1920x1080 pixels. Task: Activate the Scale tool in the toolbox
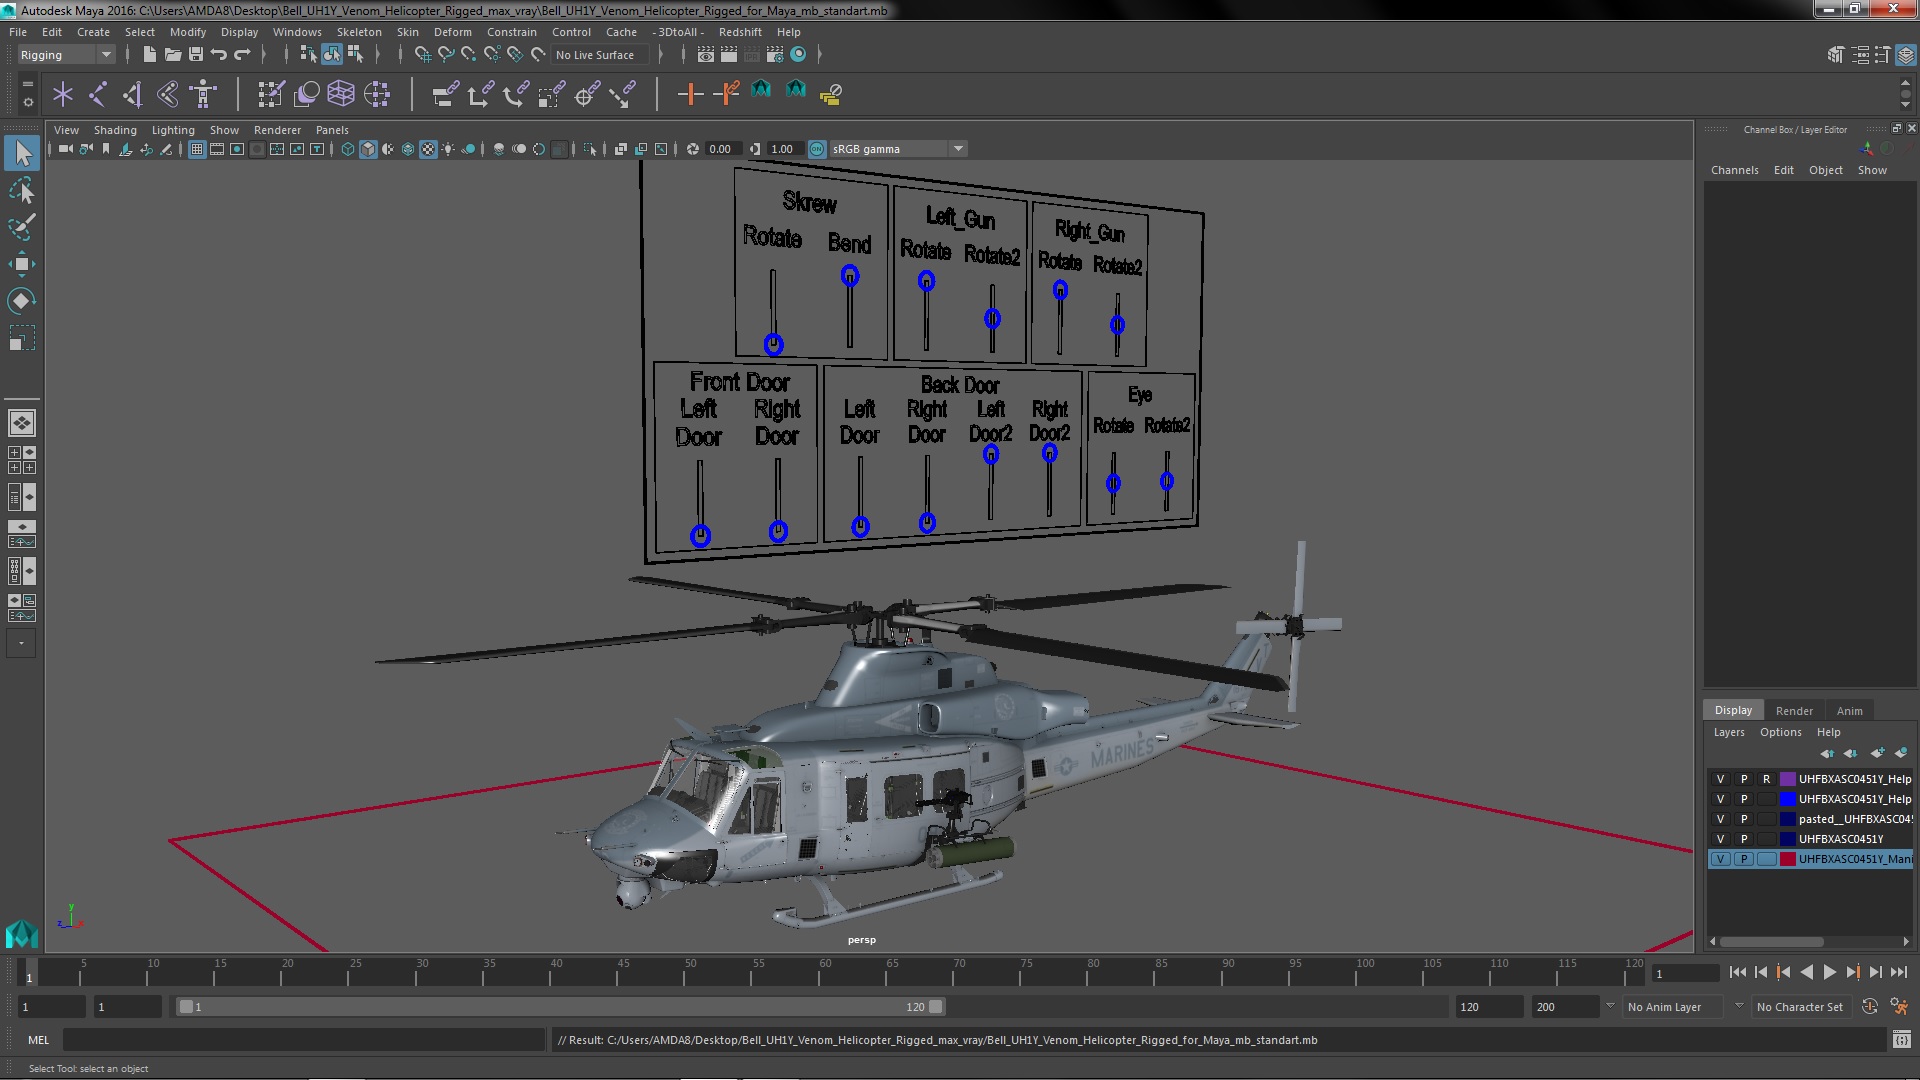(x=22, y=338)
